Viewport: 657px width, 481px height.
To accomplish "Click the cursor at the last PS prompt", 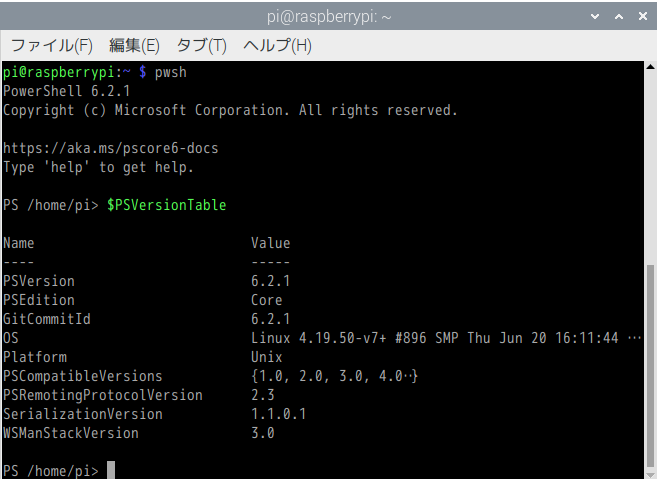I will (111, 471).
